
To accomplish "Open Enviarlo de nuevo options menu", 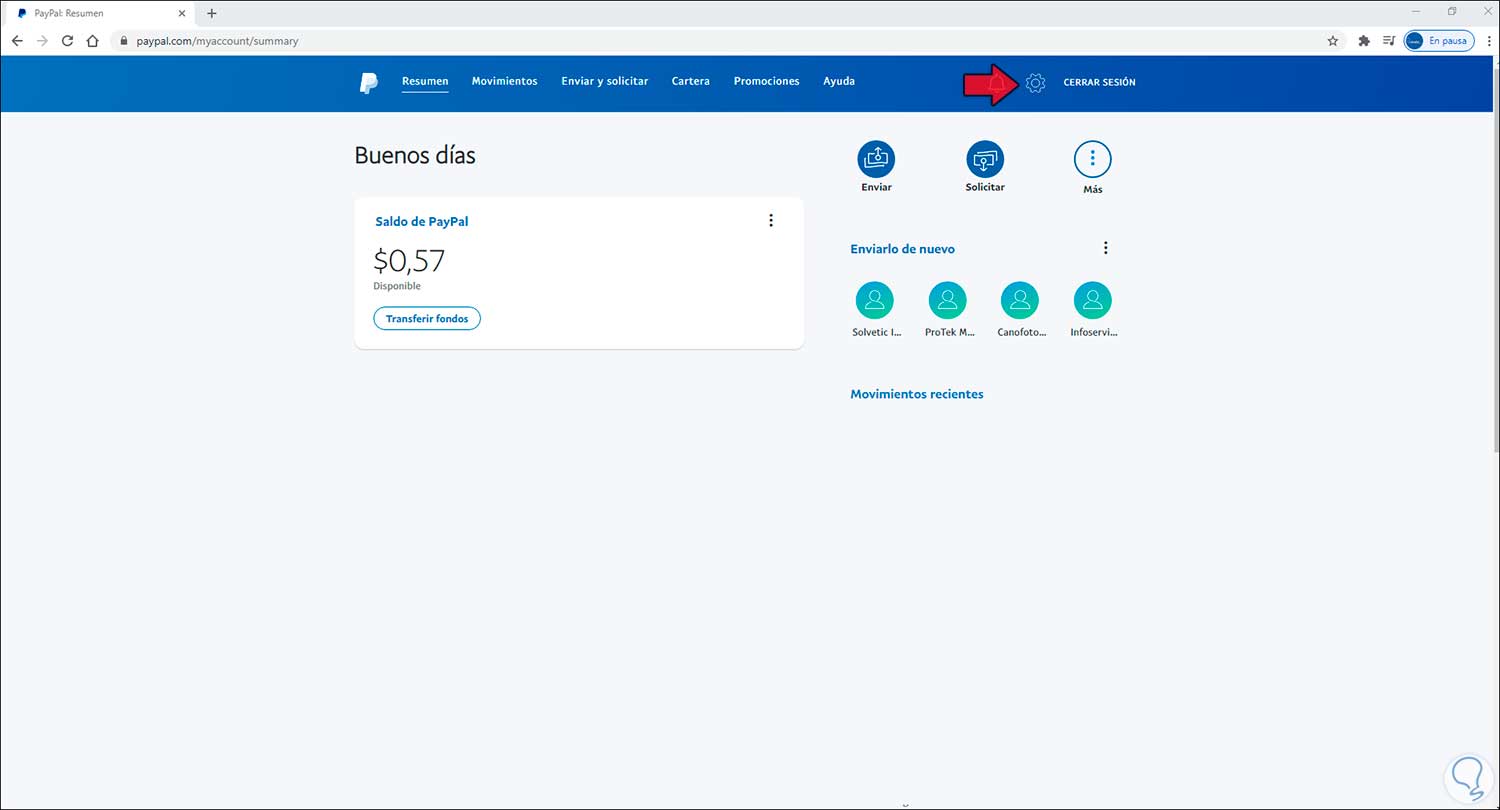I will pos(1105,248).
